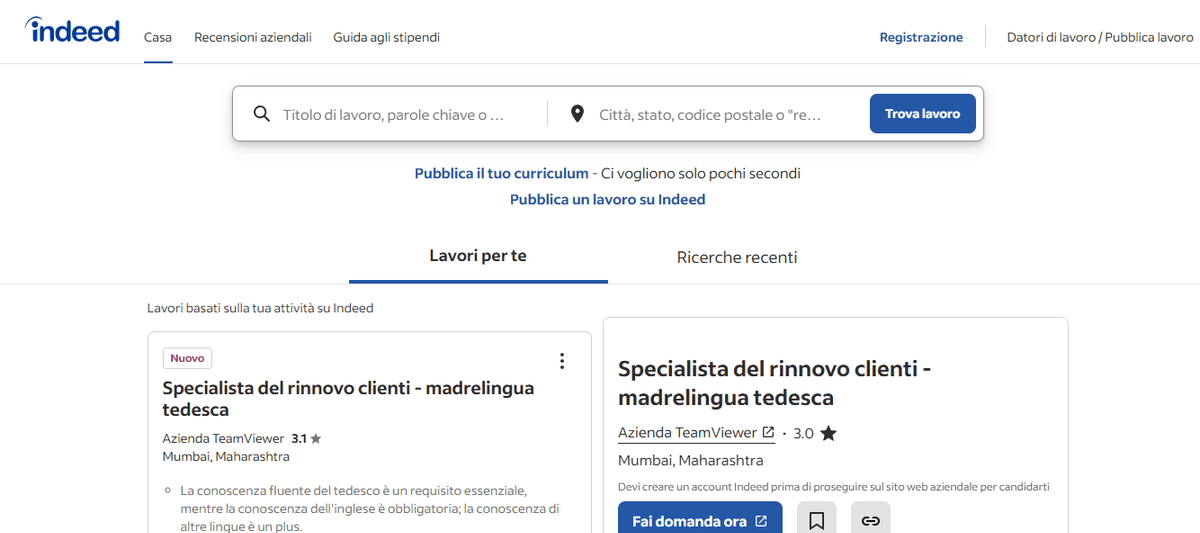Click Pubblica il tuo curriculum link
The image size is (1200, 533).
[x=501, y=173]
